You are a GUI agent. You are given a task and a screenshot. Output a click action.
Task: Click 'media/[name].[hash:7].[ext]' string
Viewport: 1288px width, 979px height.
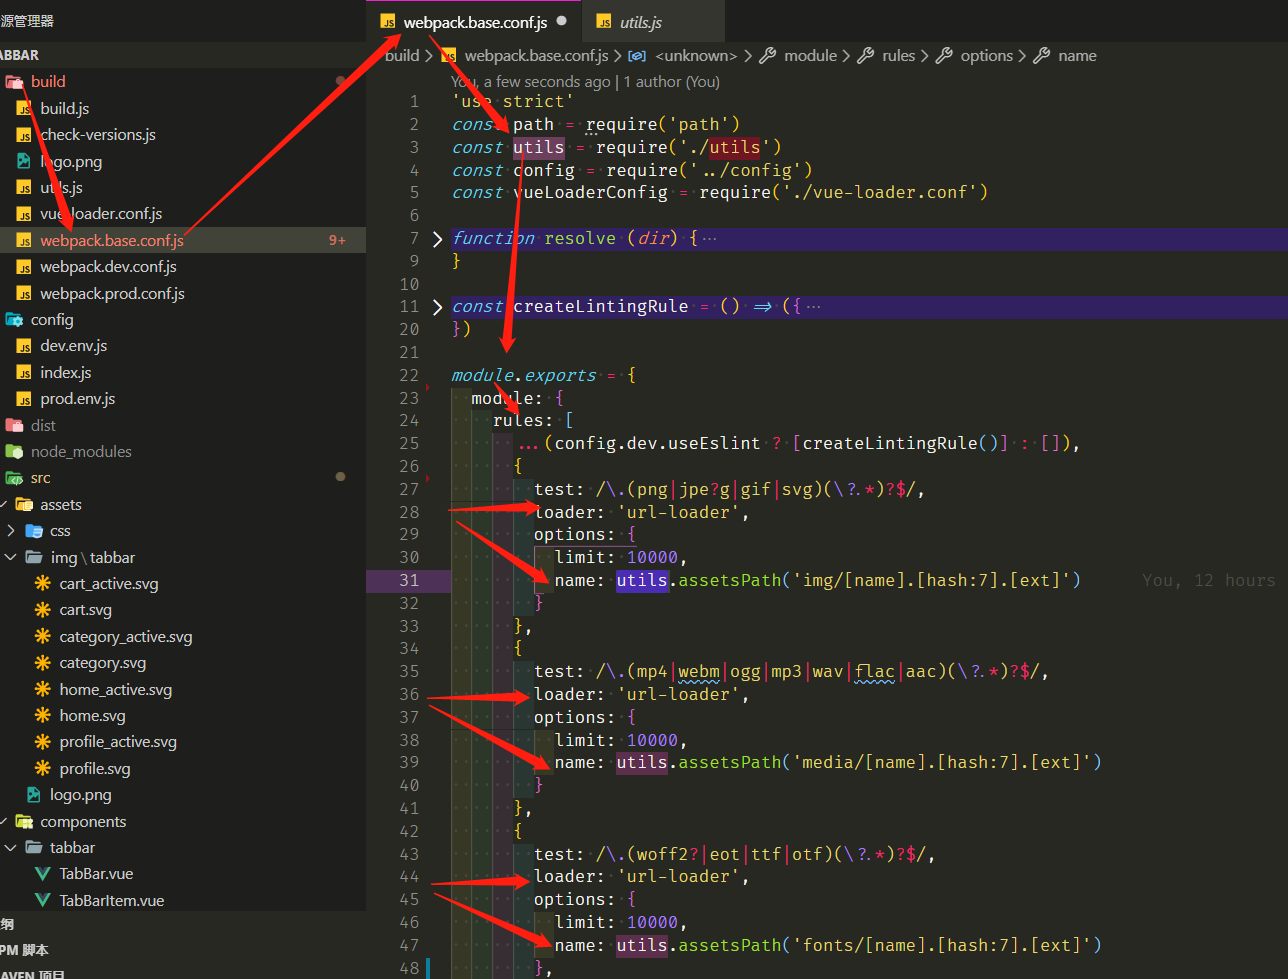[x=942, y=763]
